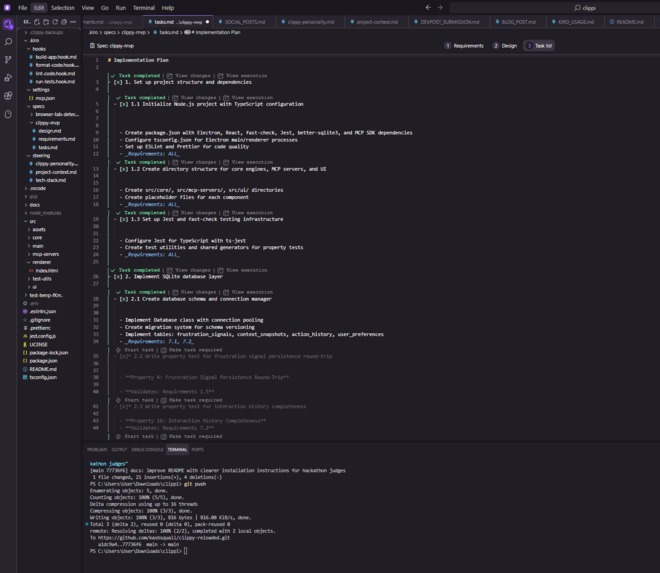Click the Make task required icon above task 2.3
The height and width of the screenshot is (573, 660).
click(164, 400)
